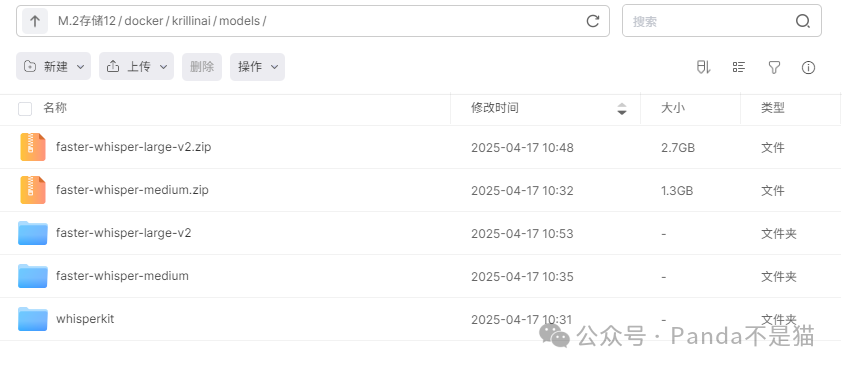Click the whisperkit folder icon
Viewport: 842px width, 370px height.
pyautogui.click(x=33, y=319)
